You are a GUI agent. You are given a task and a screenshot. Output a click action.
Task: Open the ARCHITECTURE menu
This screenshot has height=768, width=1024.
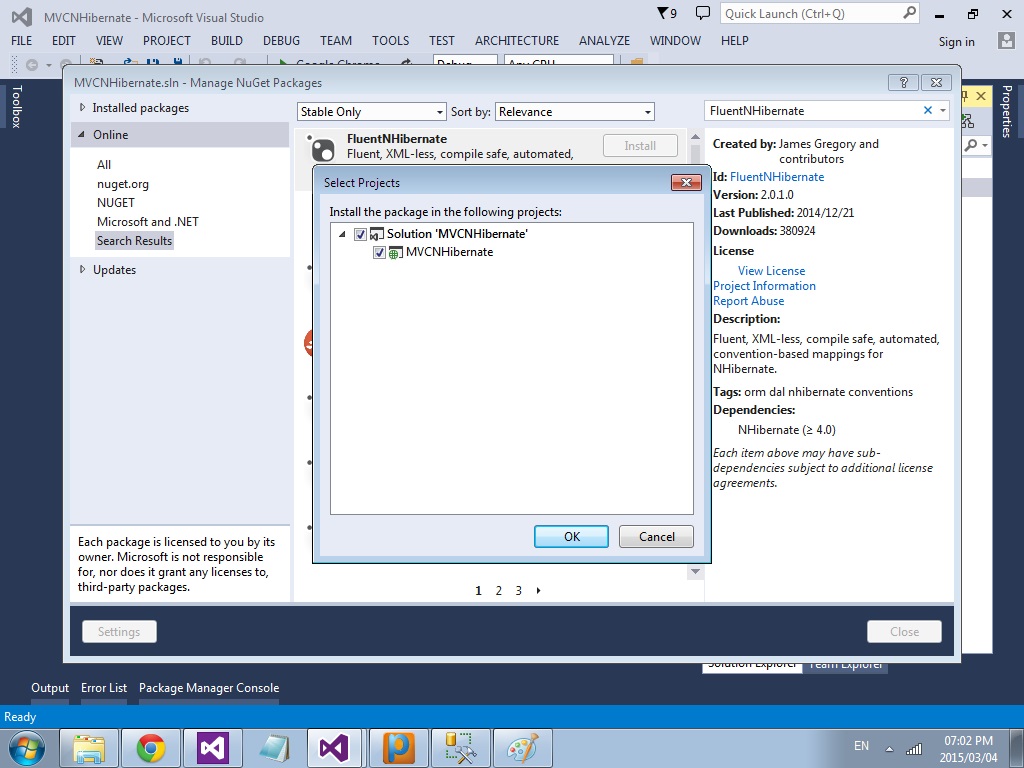[517, 40]
